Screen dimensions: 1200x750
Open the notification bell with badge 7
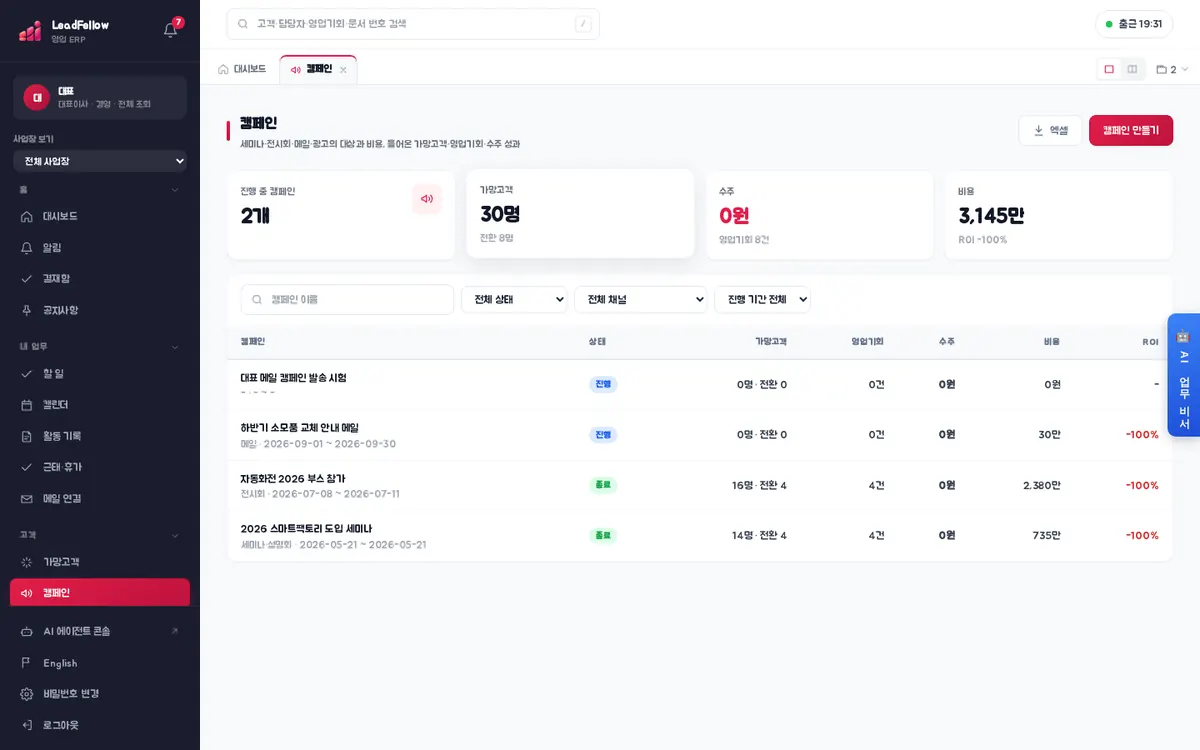pyautogui.click(x=170, y=29)
